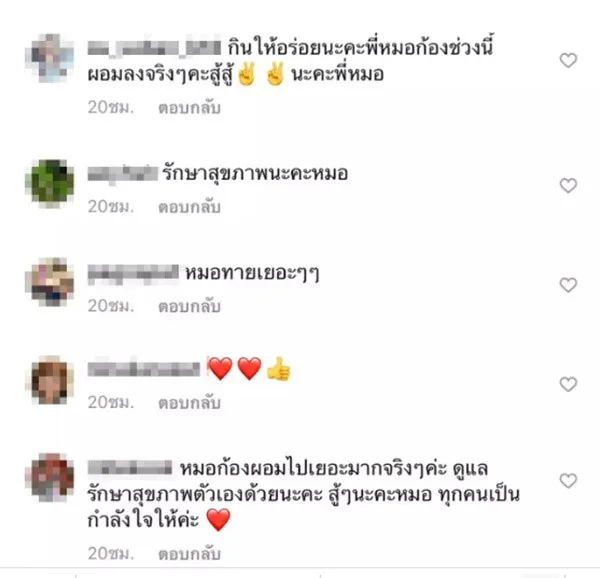Open username before กินให้อร่อยนะคะพี่หมอก้อง
The image size is (600, 578).
pyautogui.click(x=154, y=48)
